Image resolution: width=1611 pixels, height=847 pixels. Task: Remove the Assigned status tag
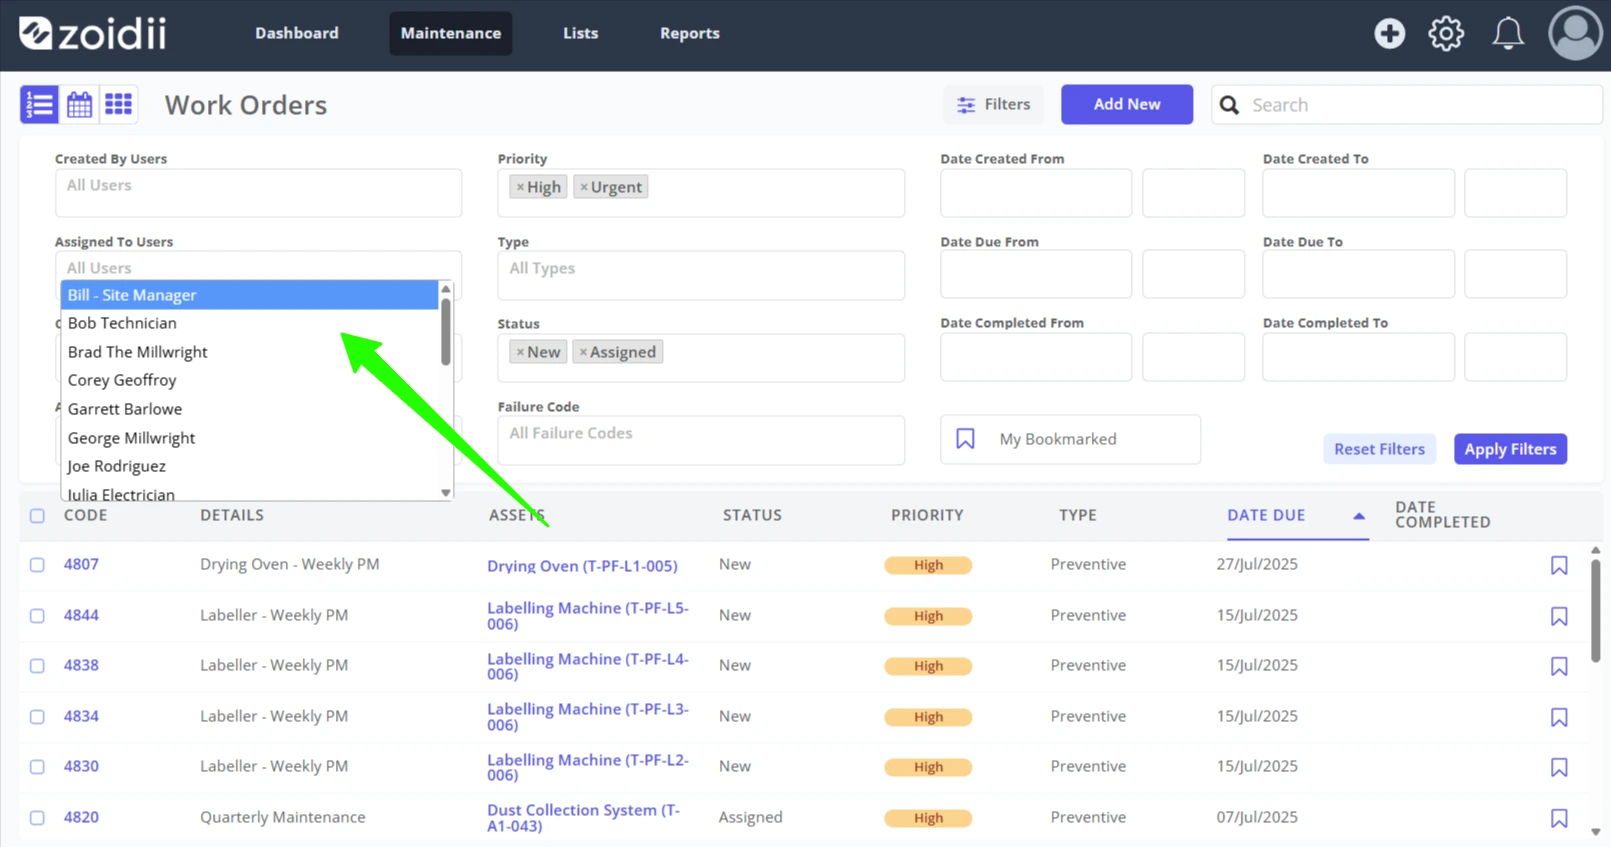pos(583,352)
